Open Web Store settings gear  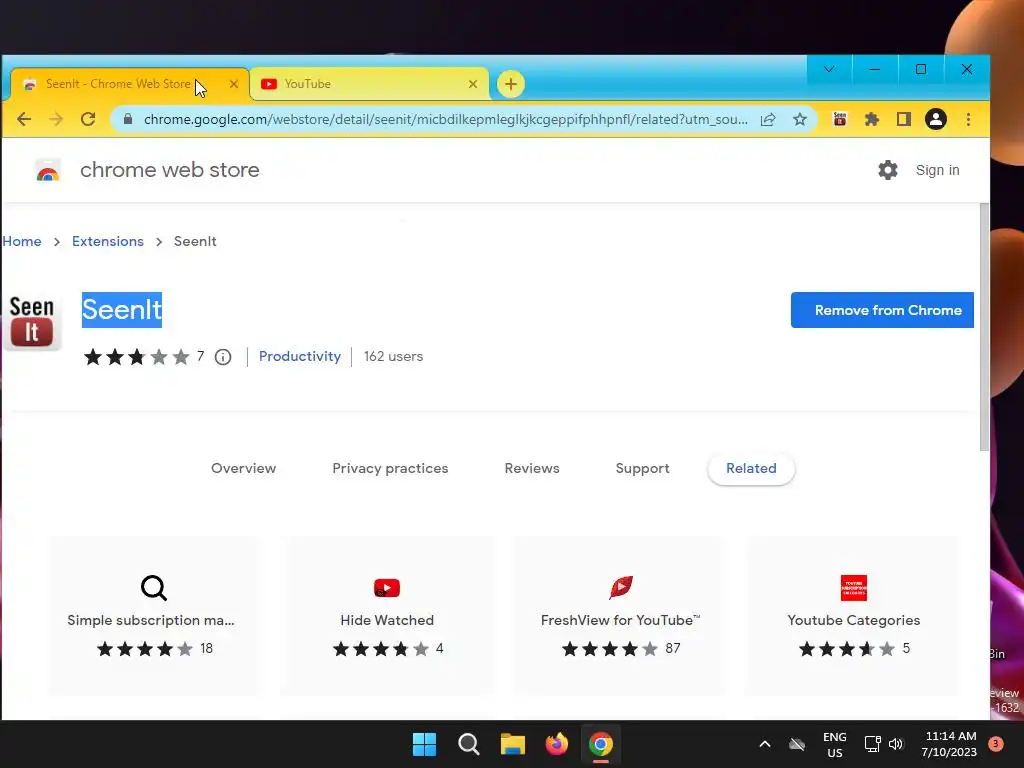(x=888, y=170)
